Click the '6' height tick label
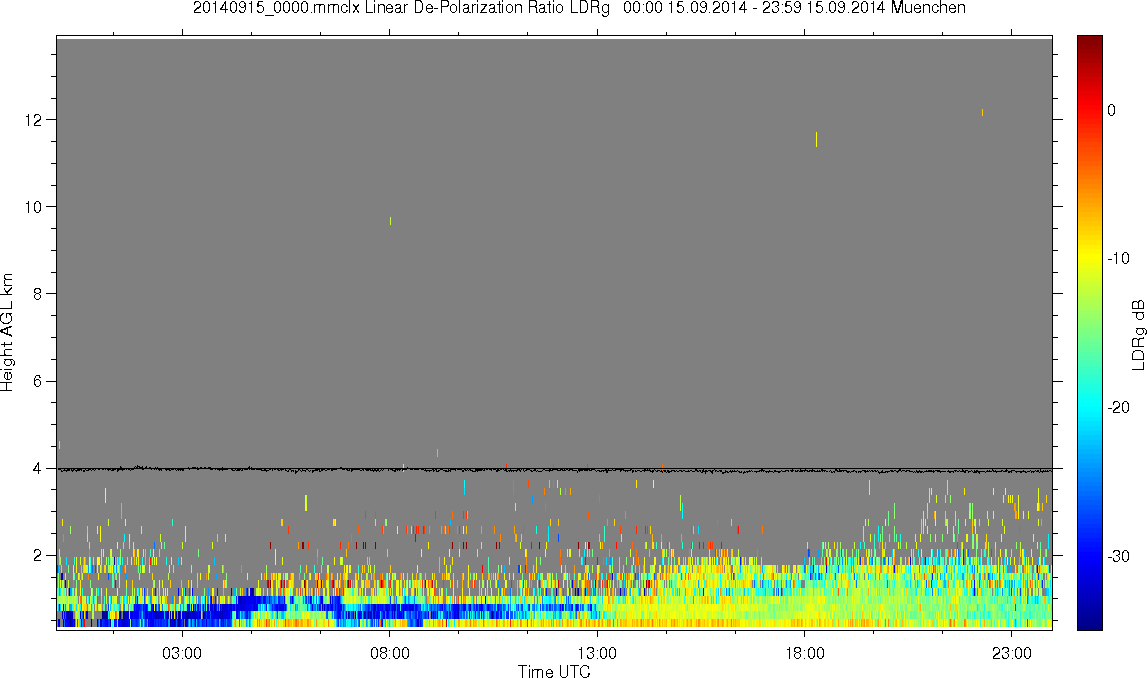 click(x=37, y=382)
